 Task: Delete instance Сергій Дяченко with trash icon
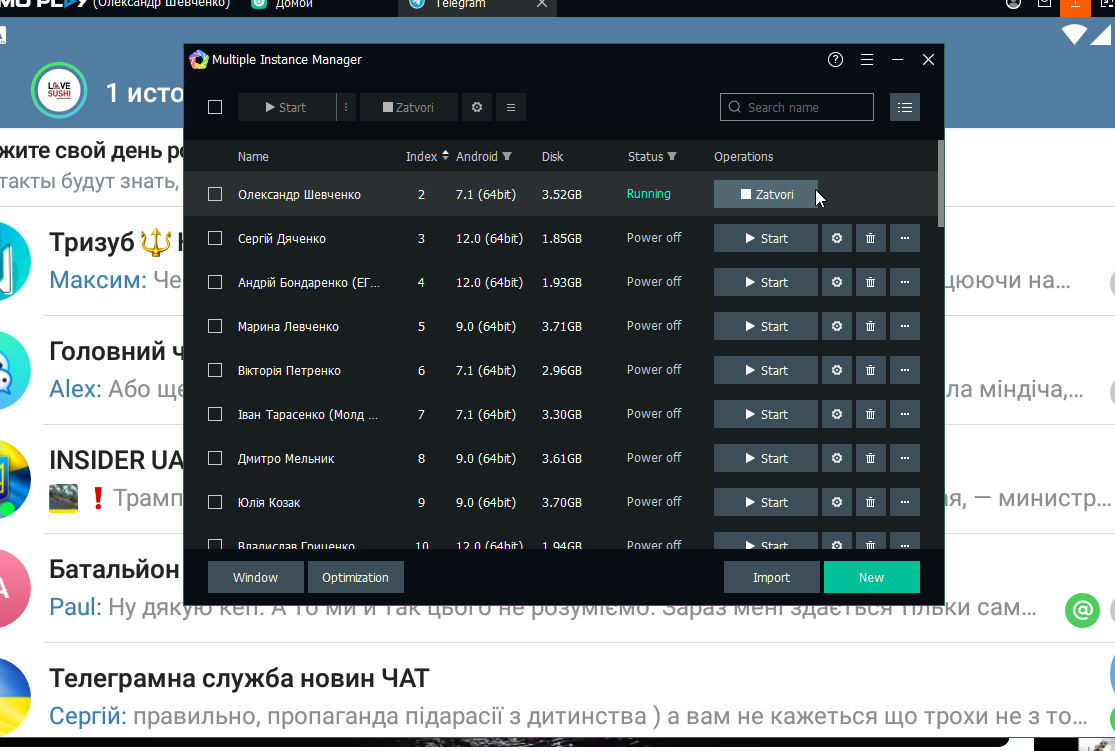870,238
